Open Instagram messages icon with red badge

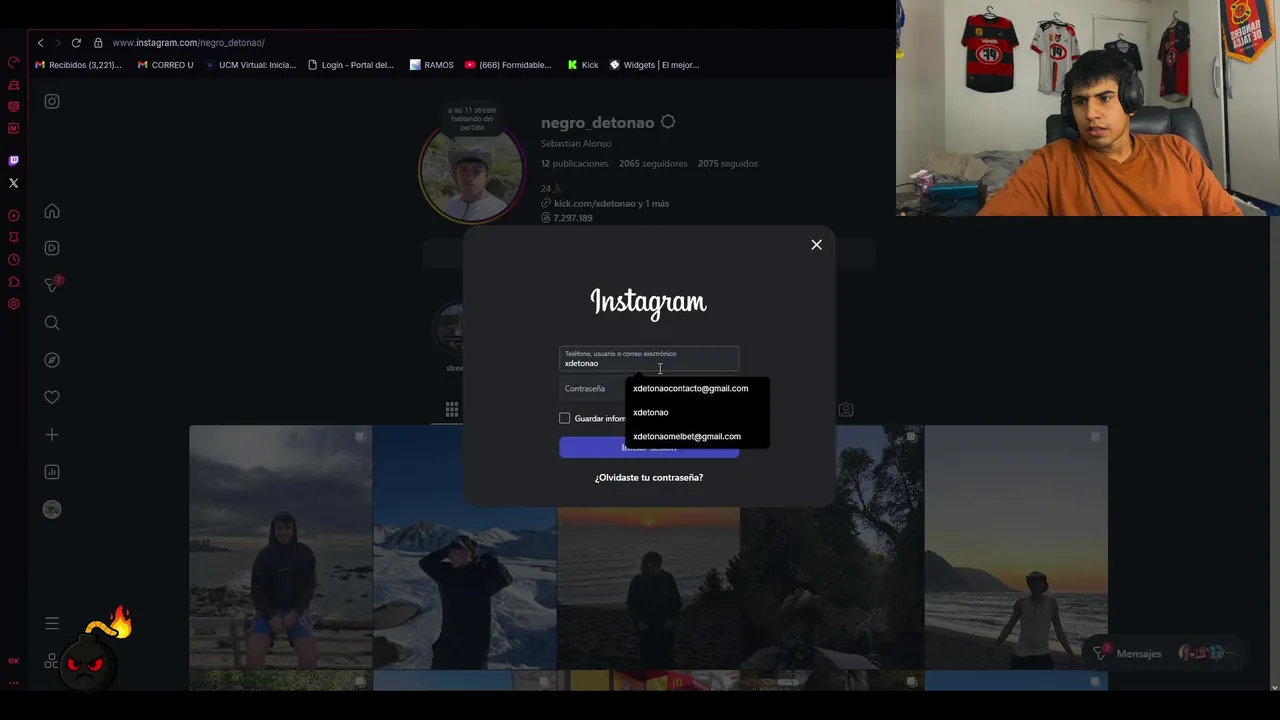[x=52, y=285]
